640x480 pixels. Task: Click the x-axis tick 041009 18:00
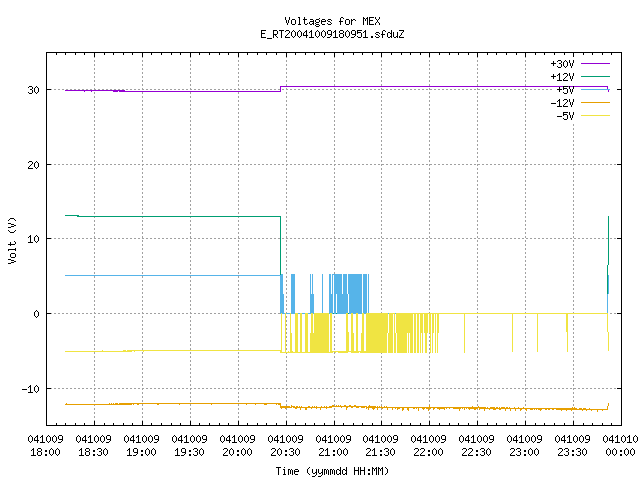(45, 446)
